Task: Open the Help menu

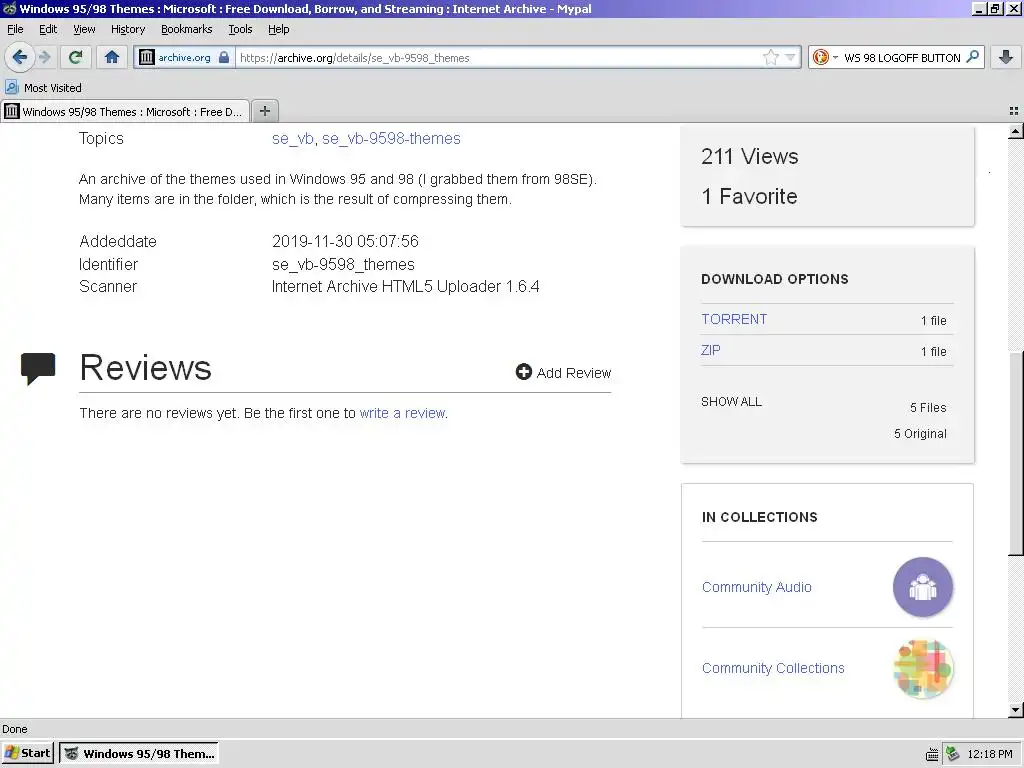Action: [279, 29]
